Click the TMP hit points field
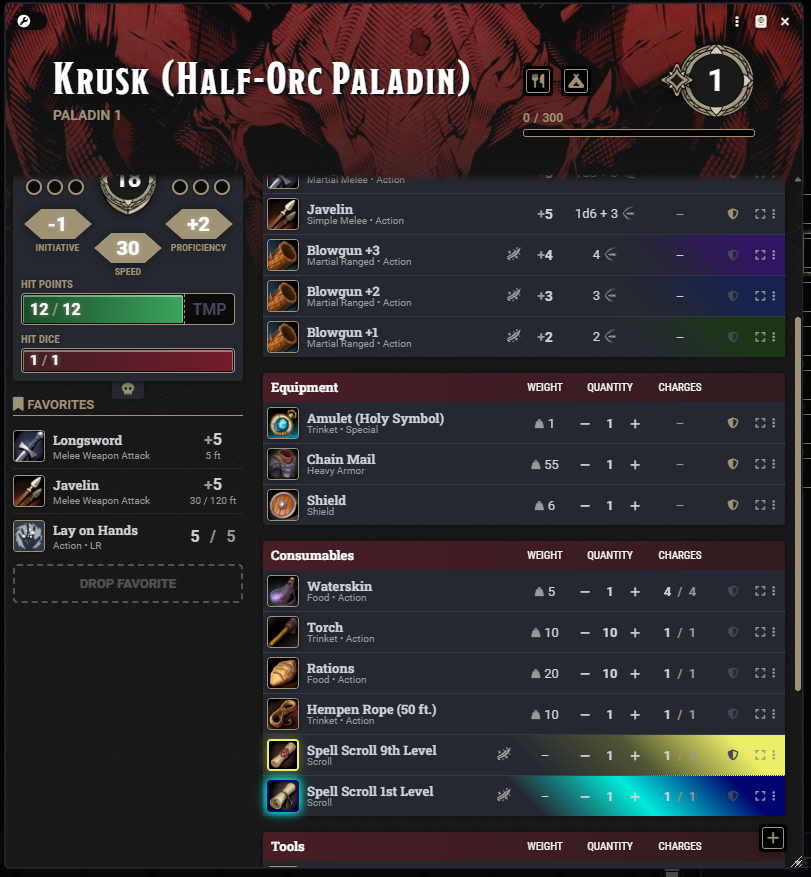 tap(210, 309)
